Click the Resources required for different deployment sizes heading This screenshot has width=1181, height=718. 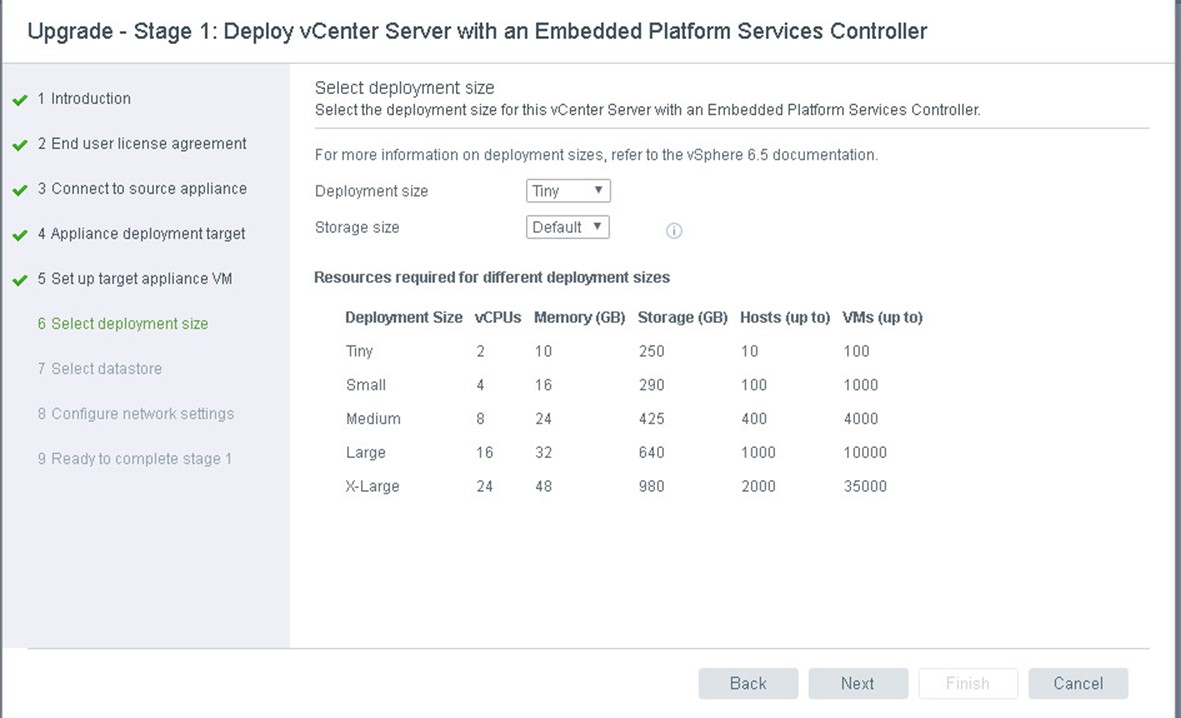[492, 278]
